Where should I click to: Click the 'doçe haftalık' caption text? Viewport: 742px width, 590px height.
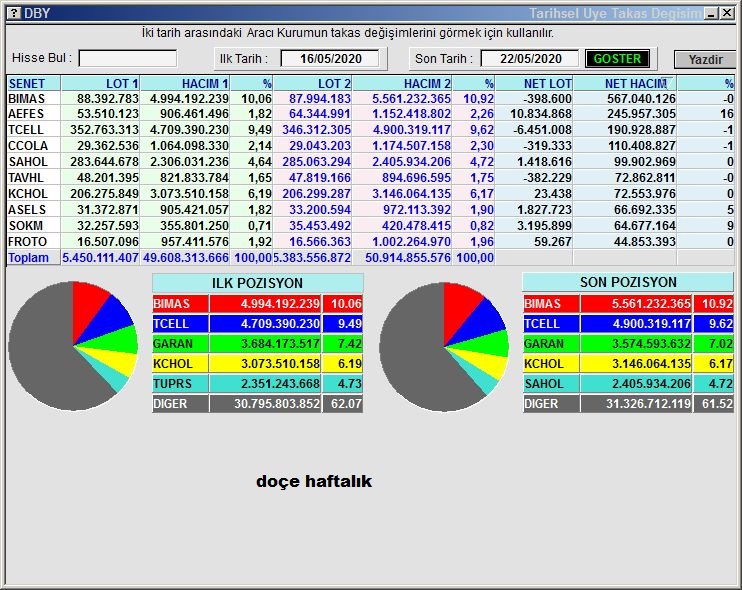click(314, 481)
